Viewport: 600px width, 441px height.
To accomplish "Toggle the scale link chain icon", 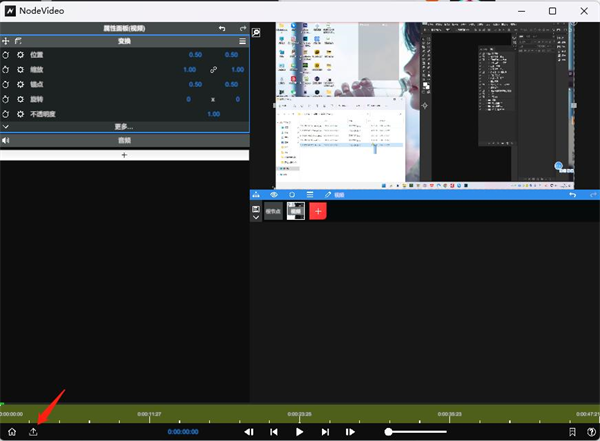I will tap(213, 70).
